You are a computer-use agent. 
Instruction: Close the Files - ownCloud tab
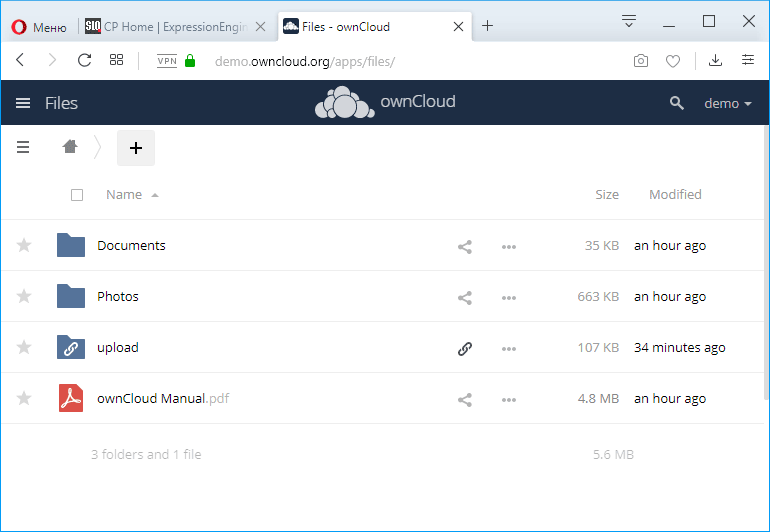point(458,27)
